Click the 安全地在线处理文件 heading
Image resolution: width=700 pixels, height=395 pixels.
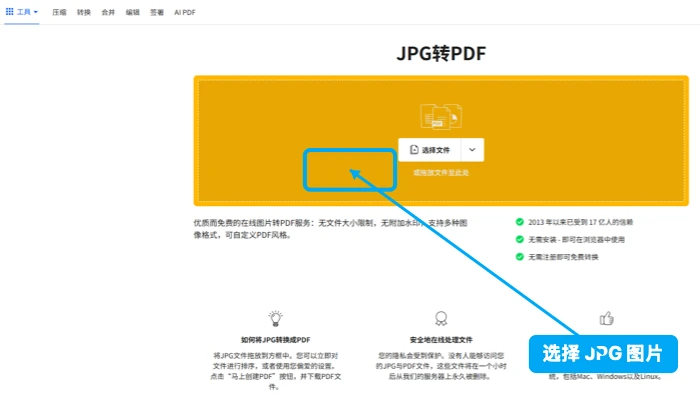pos(441,340)
